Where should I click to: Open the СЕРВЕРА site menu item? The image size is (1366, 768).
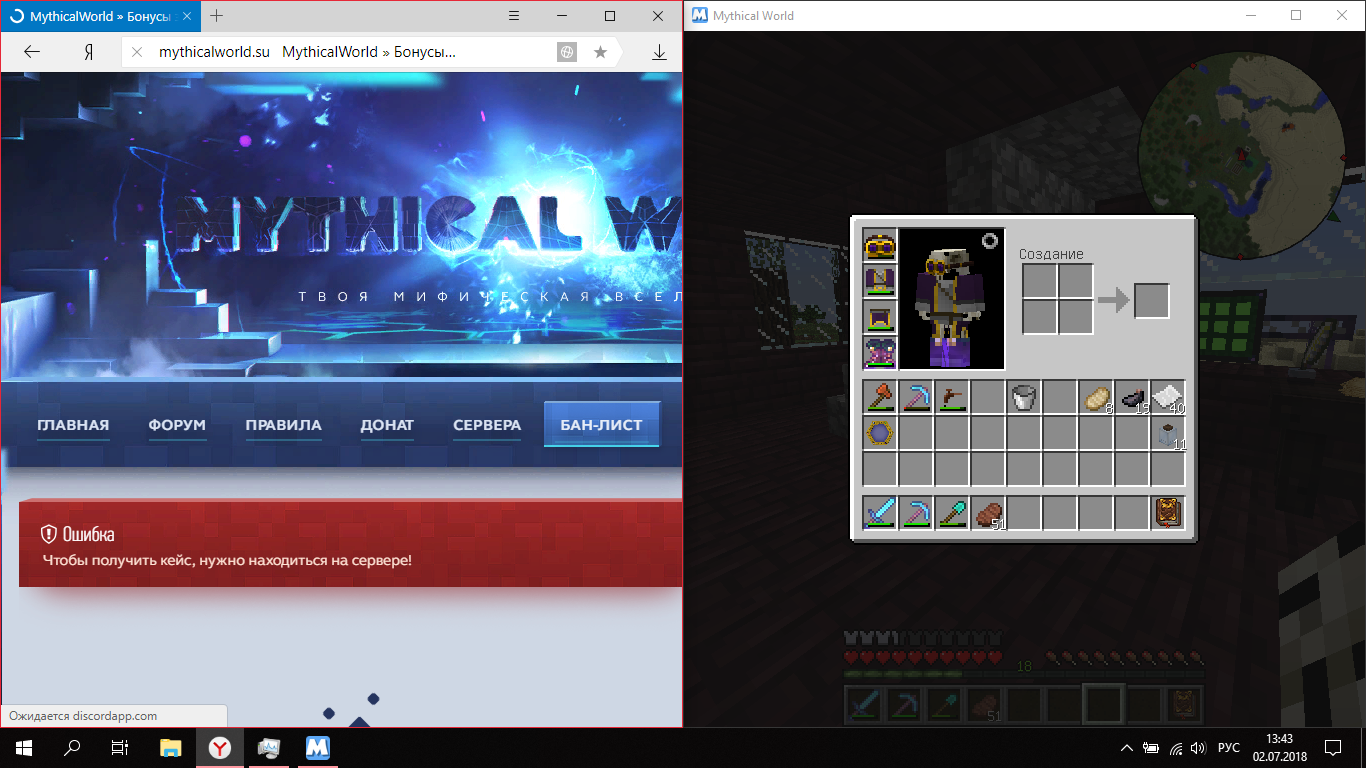(487, 425)
